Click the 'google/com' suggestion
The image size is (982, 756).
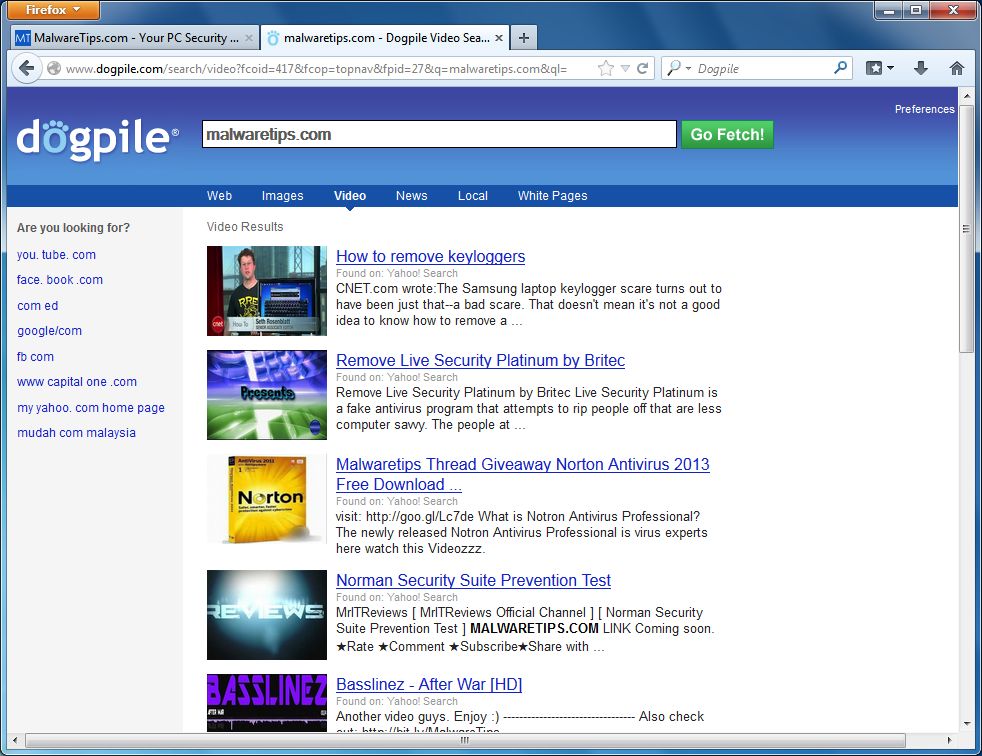coord(49,331)
